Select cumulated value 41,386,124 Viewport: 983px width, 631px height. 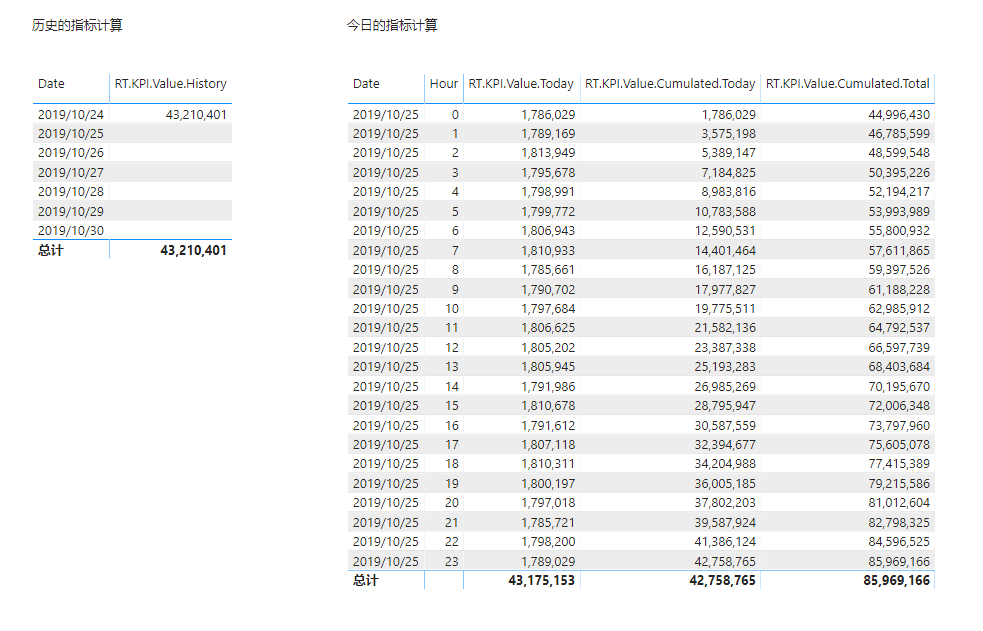pyautogui.click(x=725, y=541)
